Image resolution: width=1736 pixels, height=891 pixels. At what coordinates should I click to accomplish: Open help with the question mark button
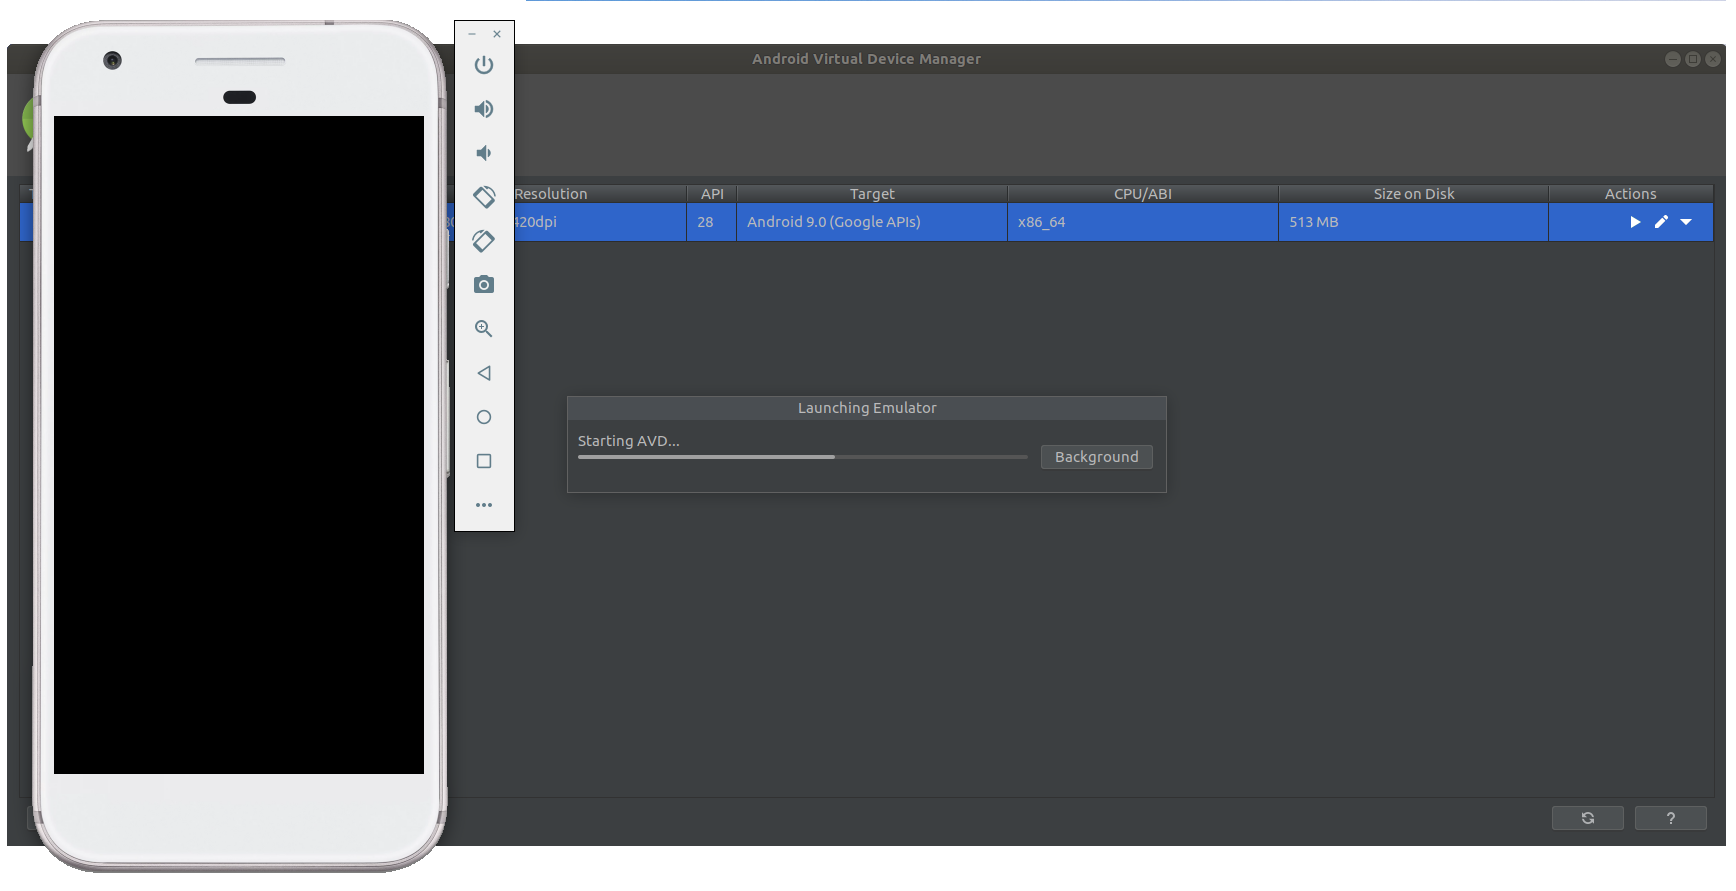coord(1671,818)
